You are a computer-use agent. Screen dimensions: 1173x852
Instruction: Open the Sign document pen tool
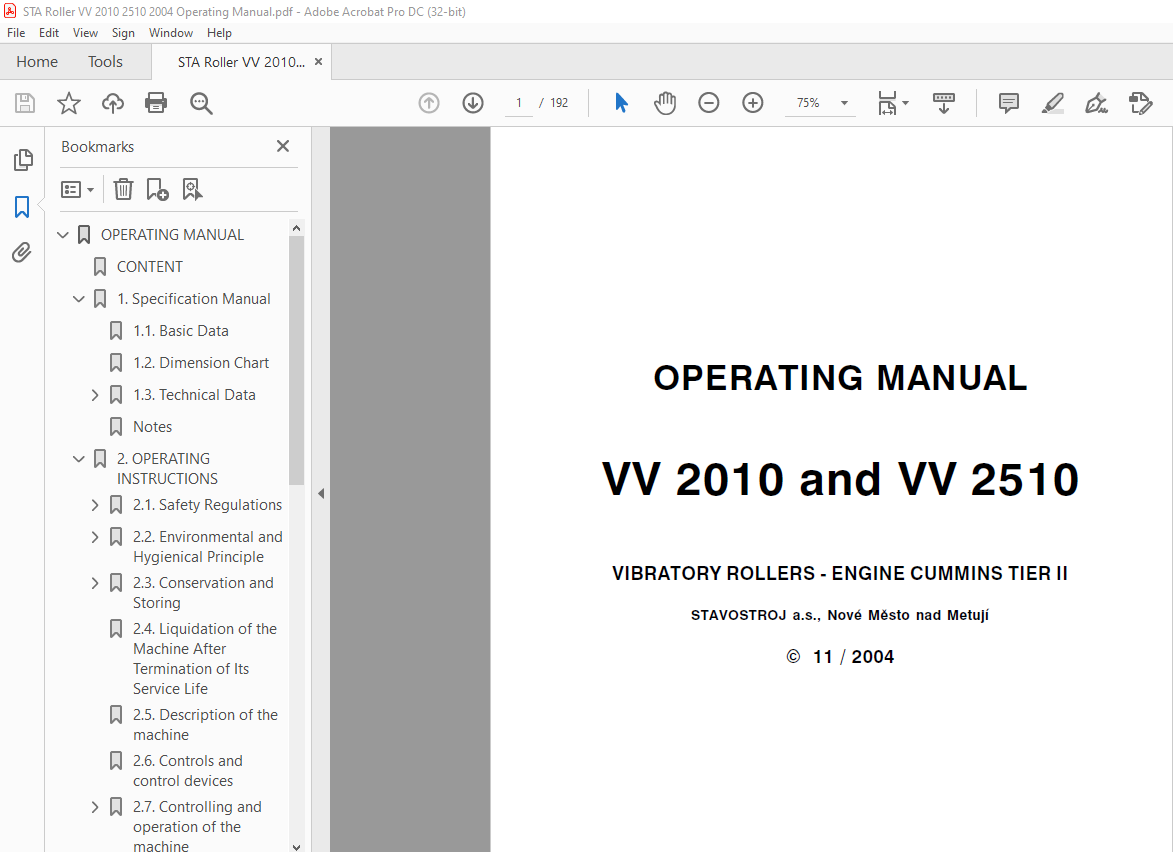(1097, 103)
